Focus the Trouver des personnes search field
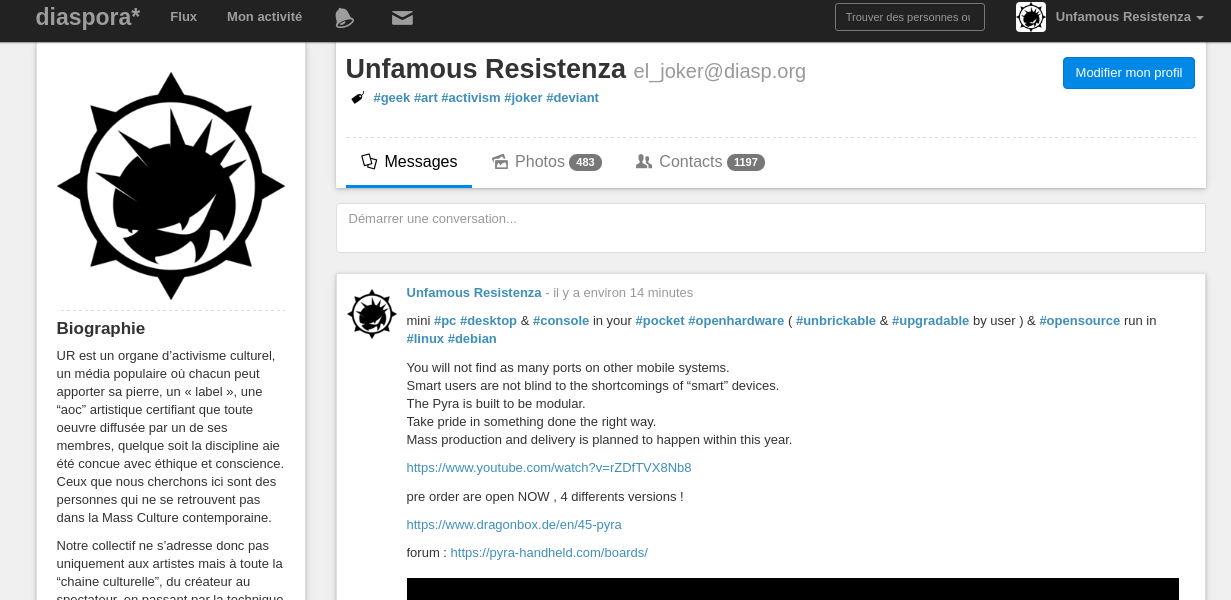Viewport: 1231px width, 600px height. 909,17
